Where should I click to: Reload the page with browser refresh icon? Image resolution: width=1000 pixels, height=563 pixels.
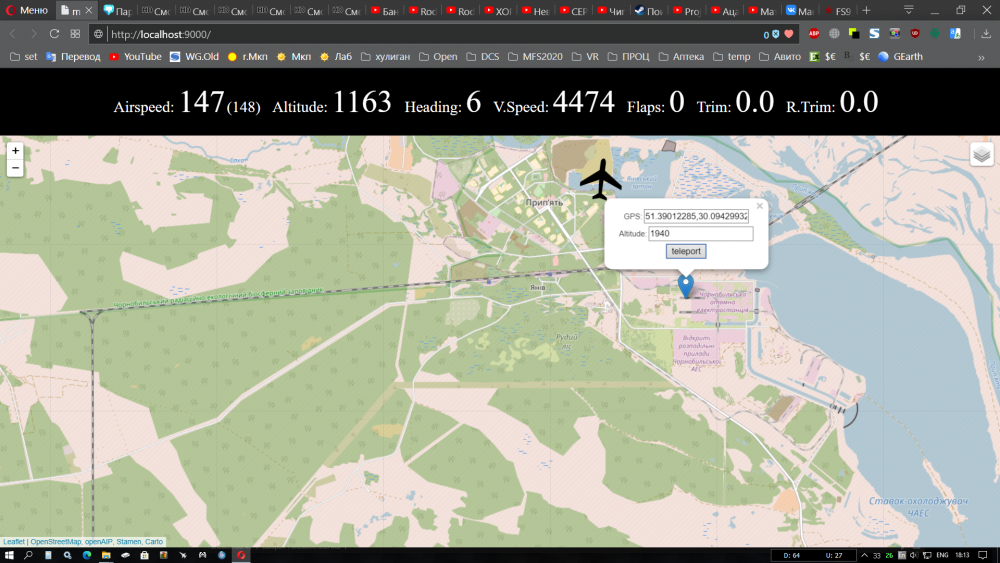(x=54, y=34)
